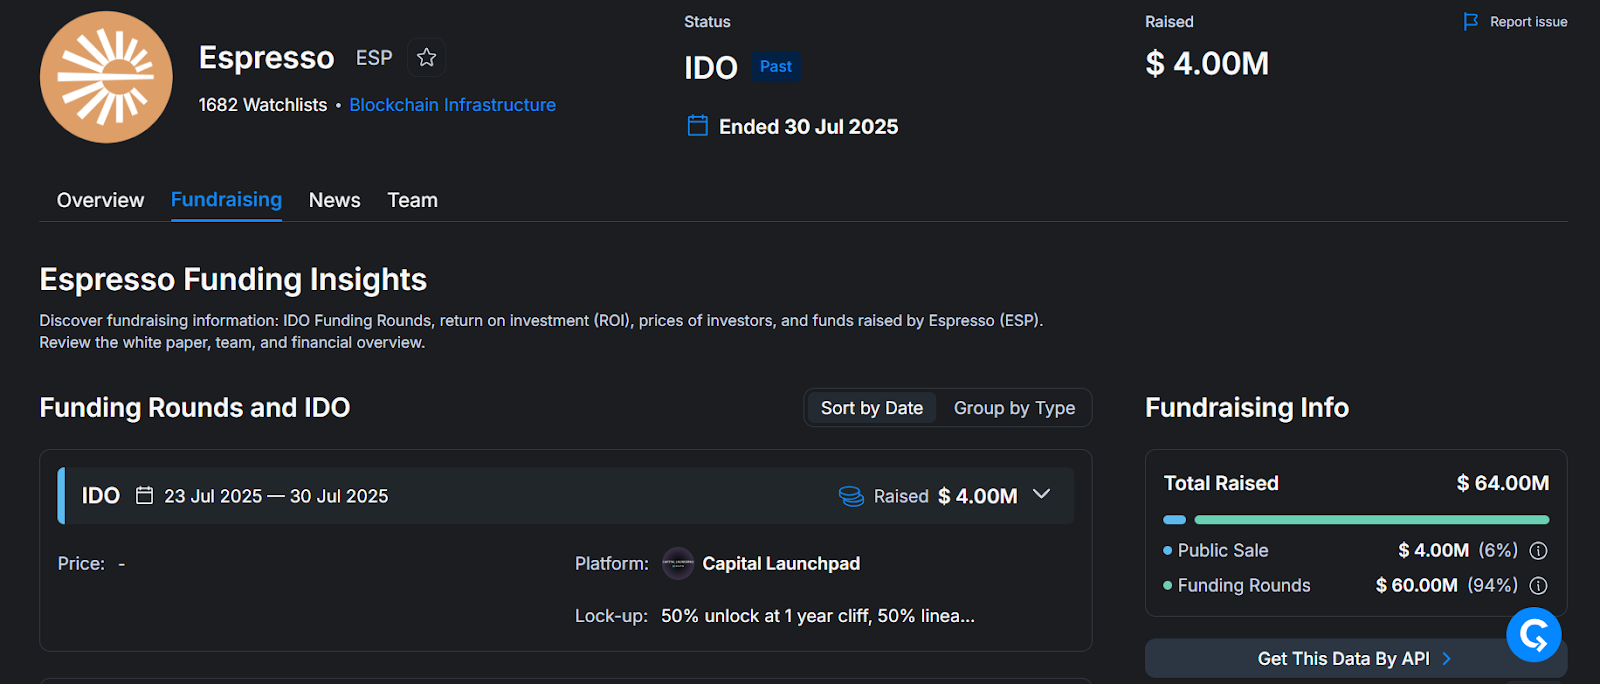Click the Espresso project logo
The width and height of the screenshot is (1600, 684).
(106, 77)
